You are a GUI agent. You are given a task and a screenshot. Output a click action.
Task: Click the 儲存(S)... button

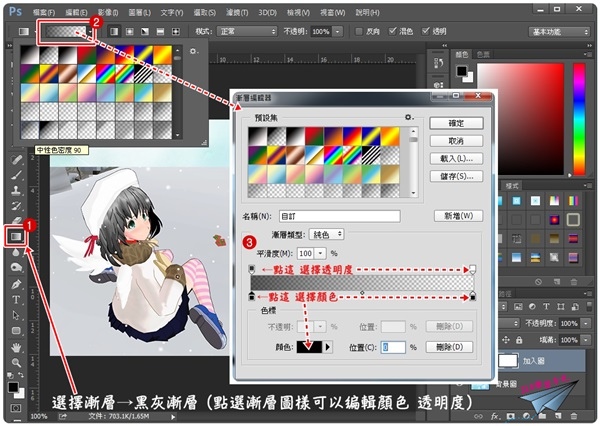(x=456, y=176)
